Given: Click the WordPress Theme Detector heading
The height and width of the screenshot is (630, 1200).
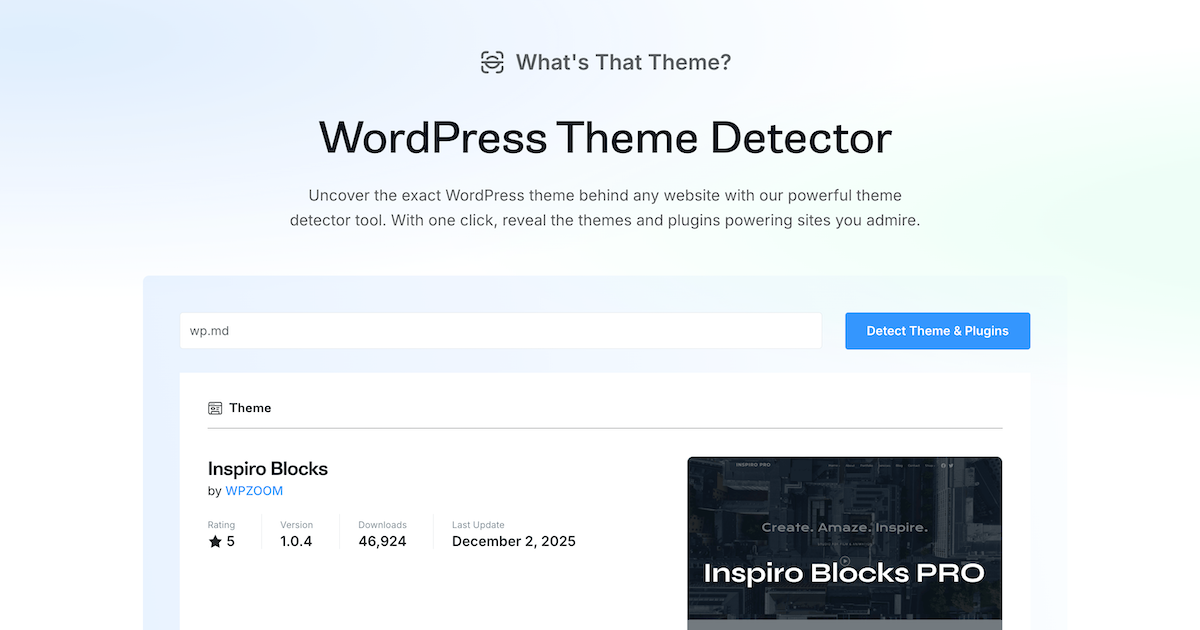Looking at the screenshot, I should click(605, 137).
